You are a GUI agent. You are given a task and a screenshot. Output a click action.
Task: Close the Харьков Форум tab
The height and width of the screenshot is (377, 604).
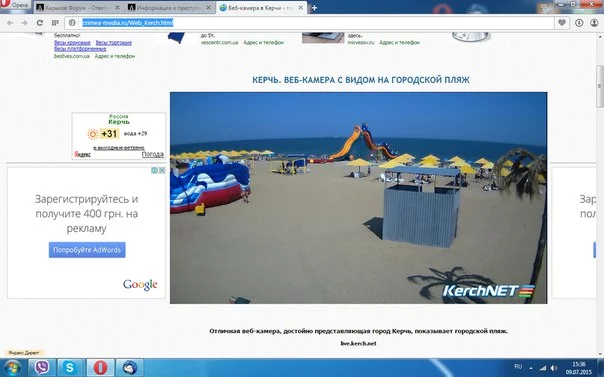117,8
